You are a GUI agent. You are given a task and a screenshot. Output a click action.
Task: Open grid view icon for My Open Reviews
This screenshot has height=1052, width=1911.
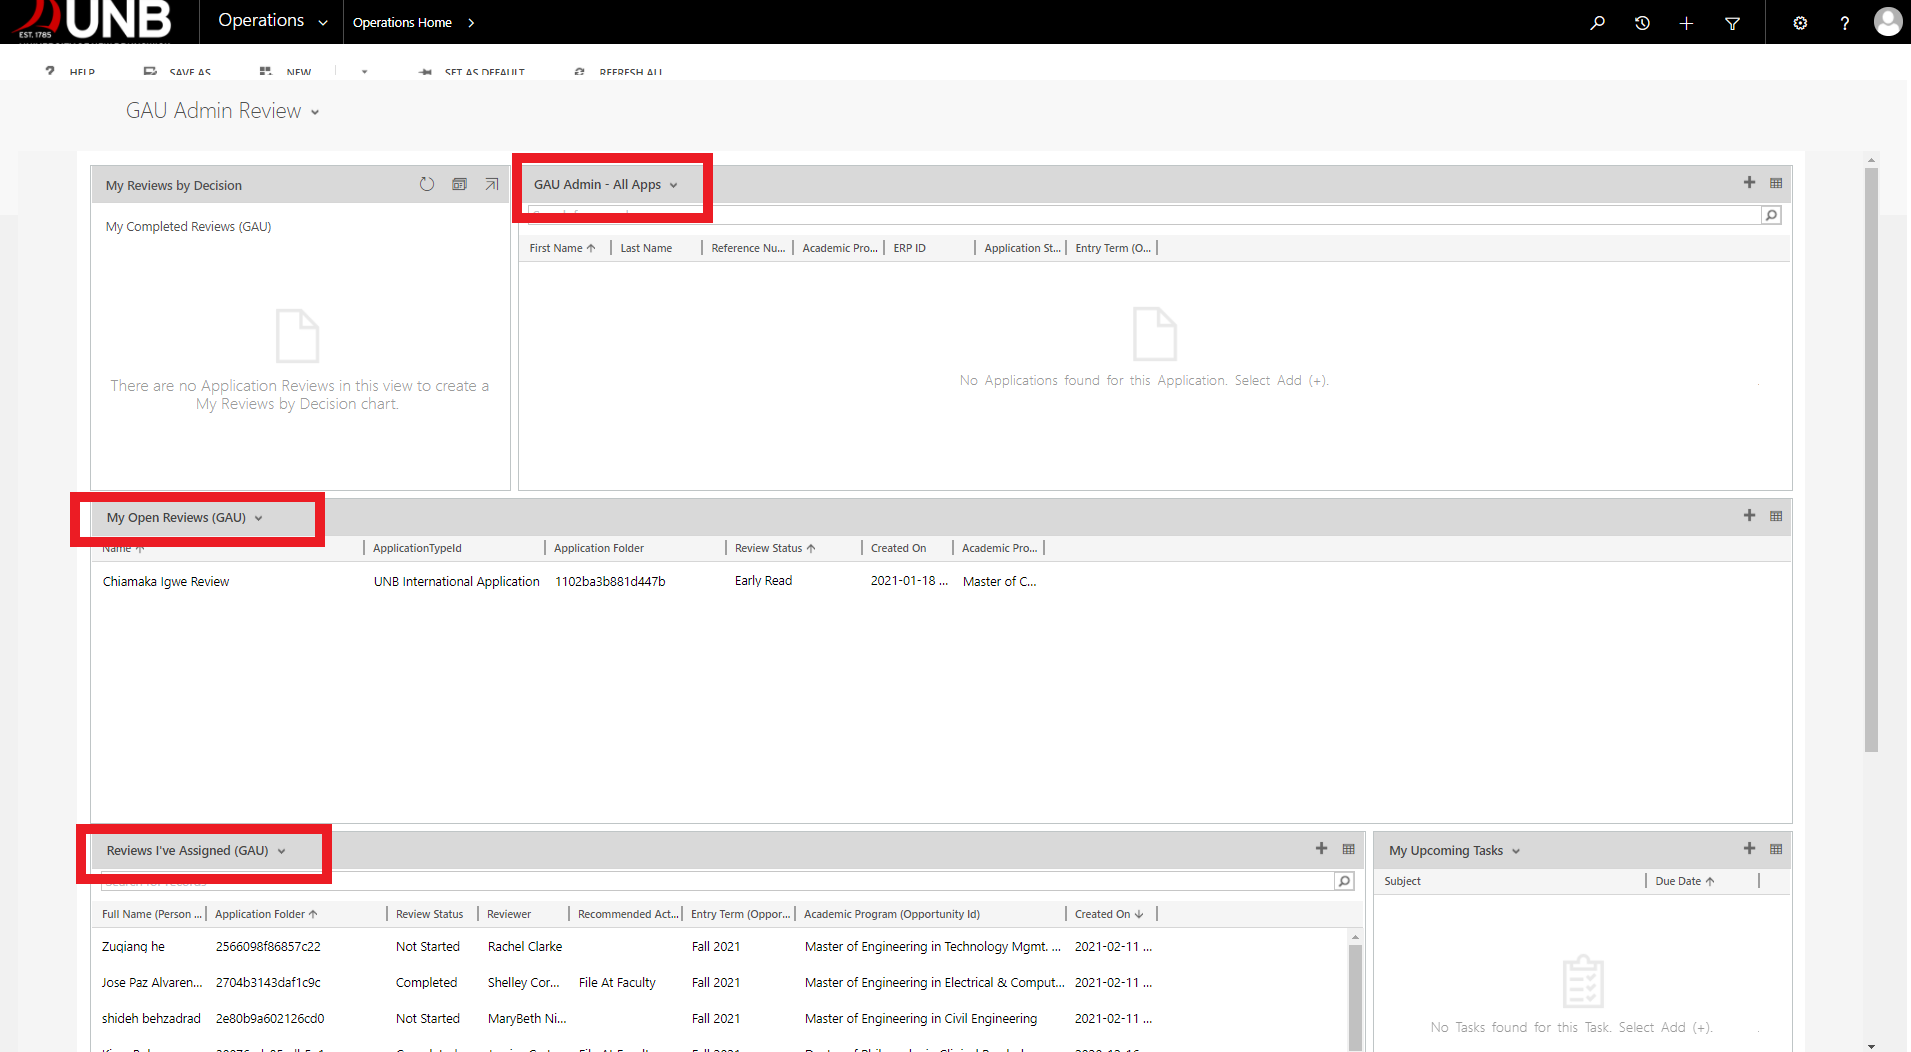tap(1776, 516)
